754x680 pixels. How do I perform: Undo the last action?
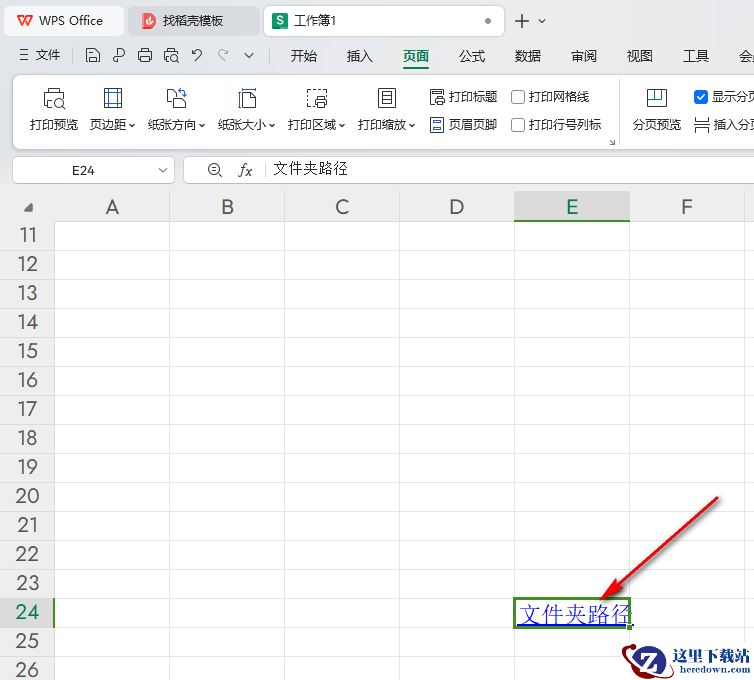pyautogui.click(x=197, y=56)
